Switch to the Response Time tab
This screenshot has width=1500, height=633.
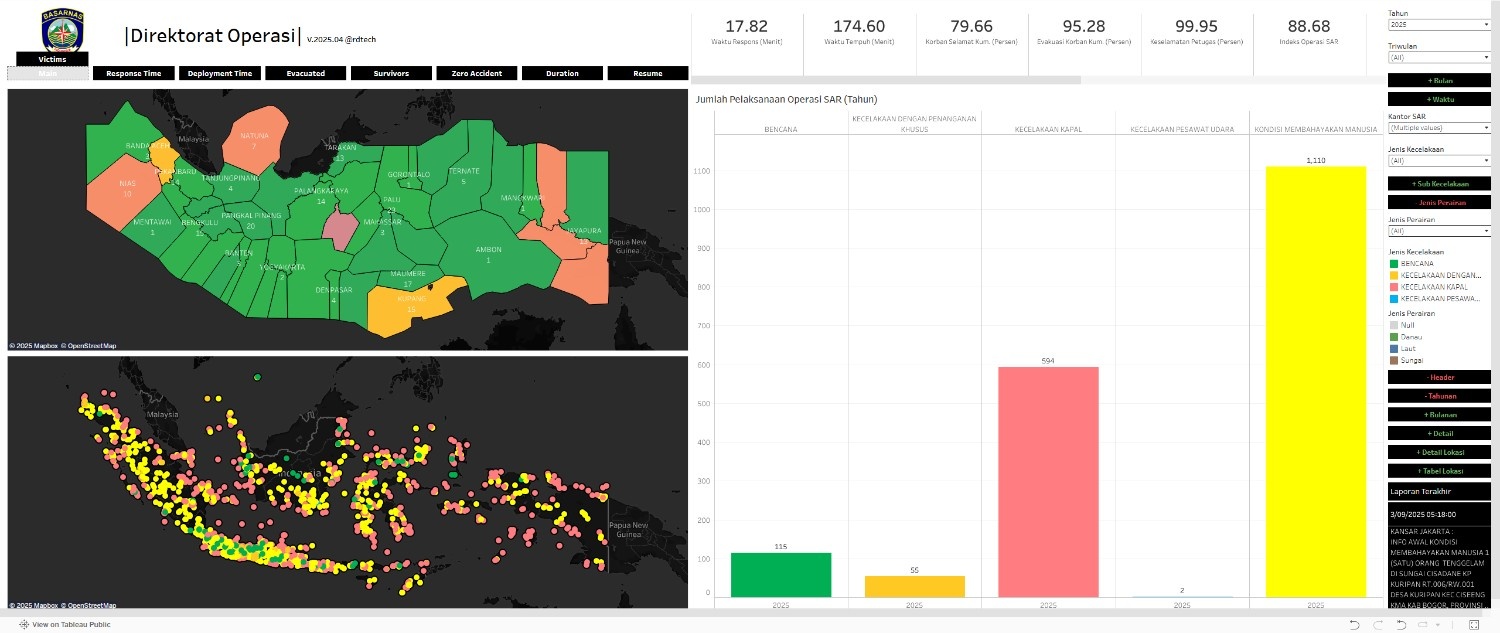tap(133, 73)
